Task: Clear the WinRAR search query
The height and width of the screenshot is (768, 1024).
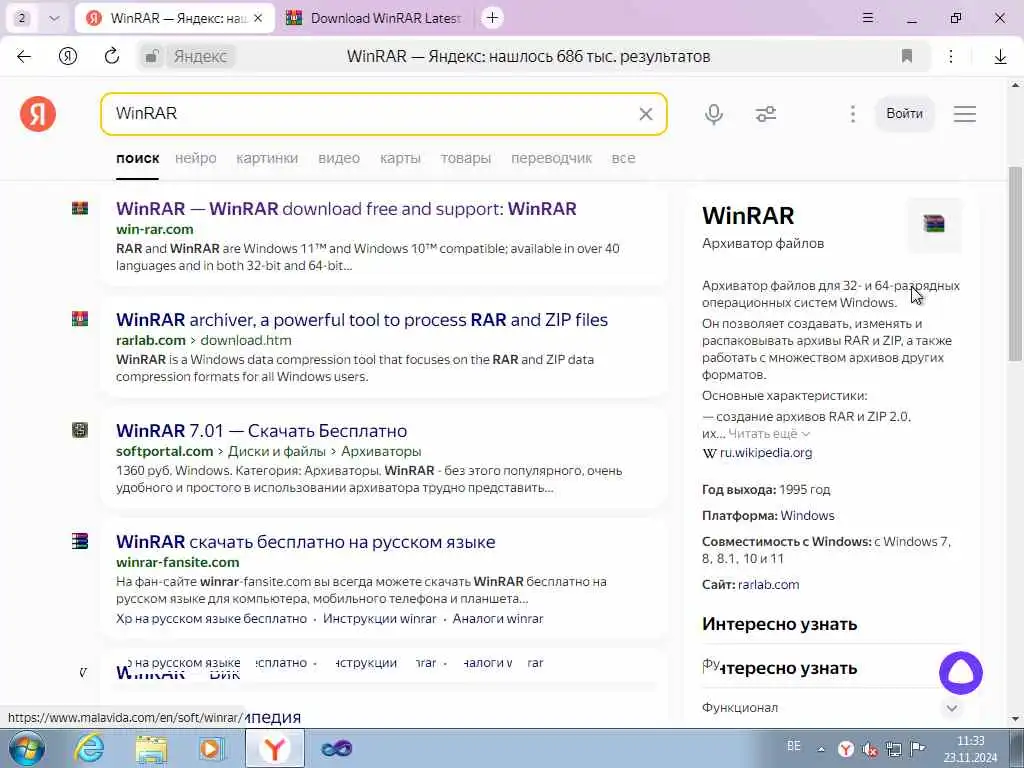Action: pos(646,114)
